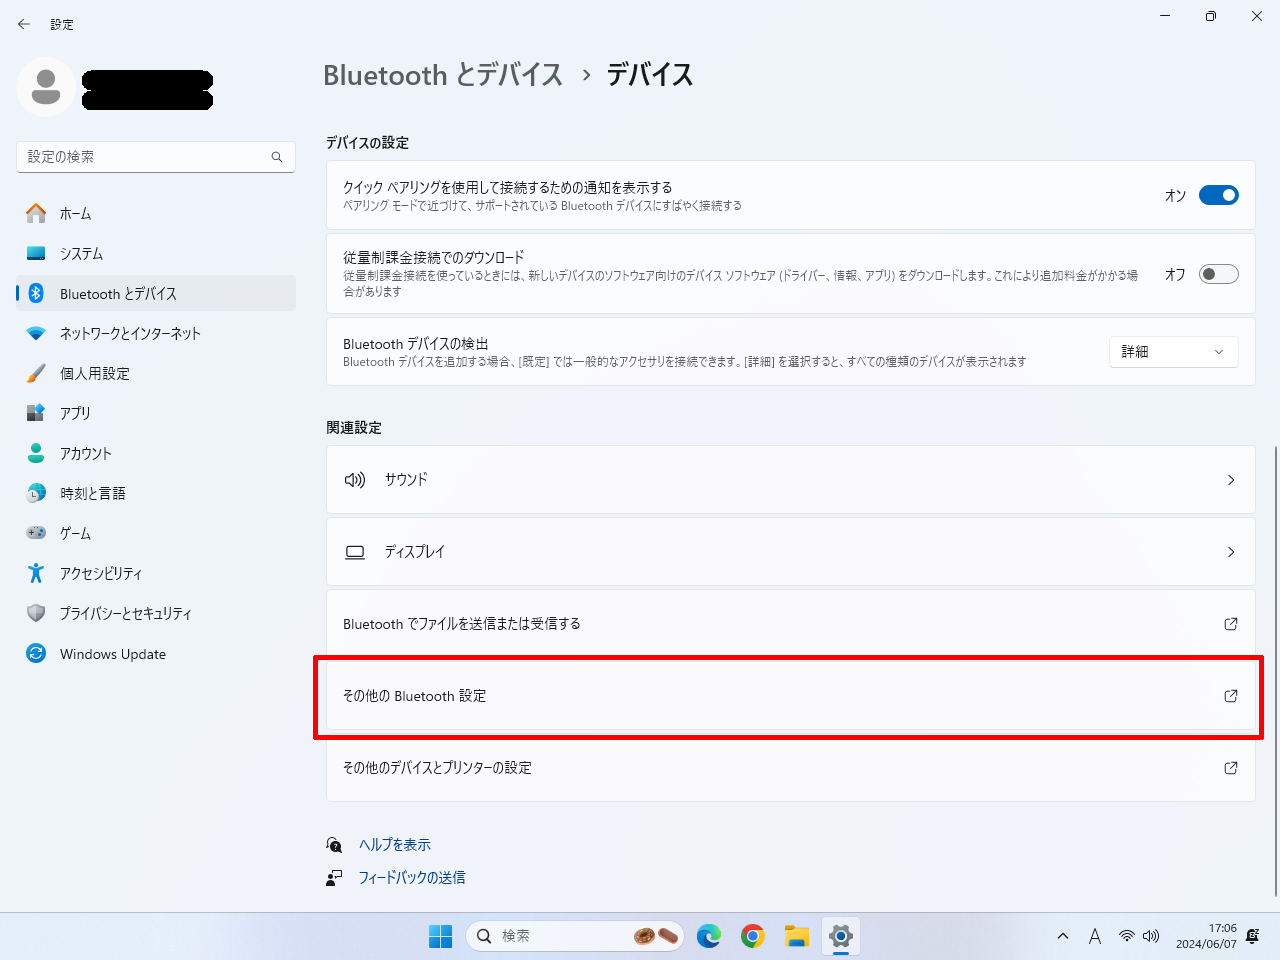Click the user profile avatar
Screen dimensions: 1280x960
point(46,87)
